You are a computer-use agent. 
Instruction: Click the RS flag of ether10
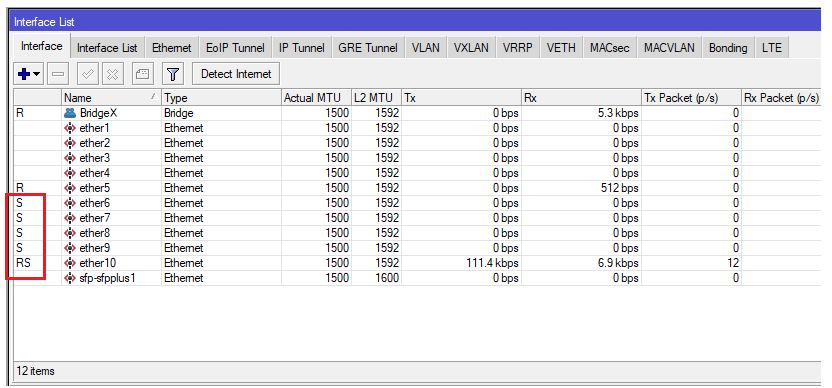coord(23,263)
